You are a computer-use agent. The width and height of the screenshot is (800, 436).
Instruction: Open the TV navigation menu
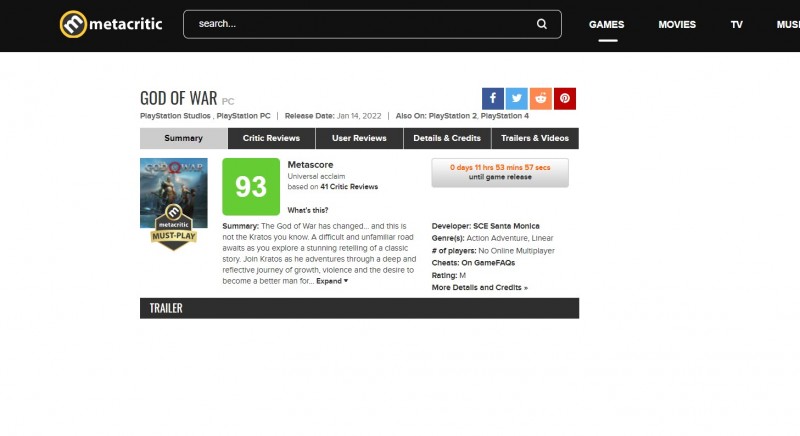point(736,24)
